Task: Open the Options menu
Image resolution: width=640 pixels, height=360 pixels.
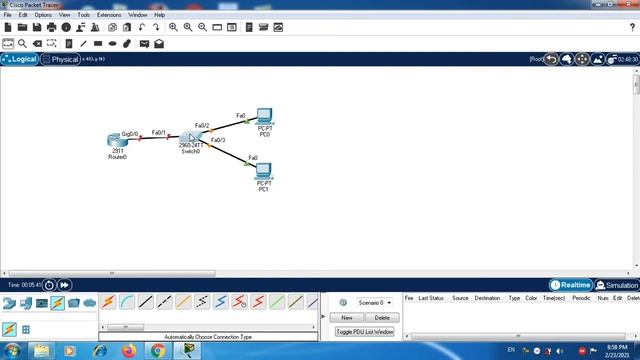Action: tap(43, 15)
